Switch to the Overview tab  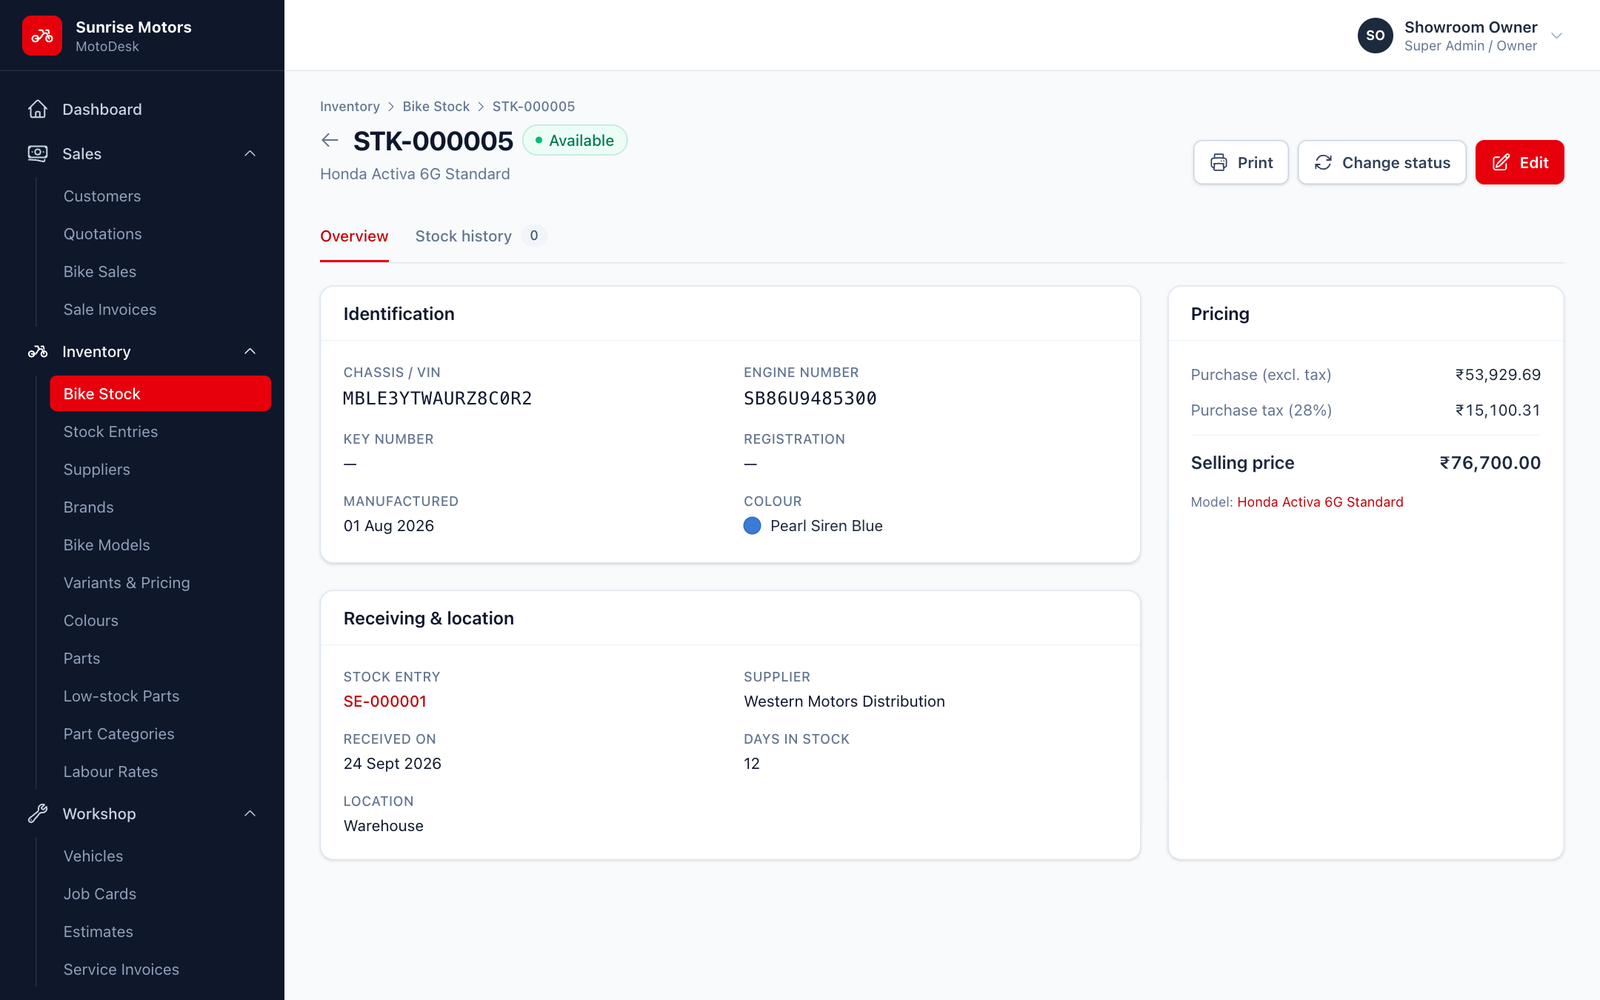354,237
